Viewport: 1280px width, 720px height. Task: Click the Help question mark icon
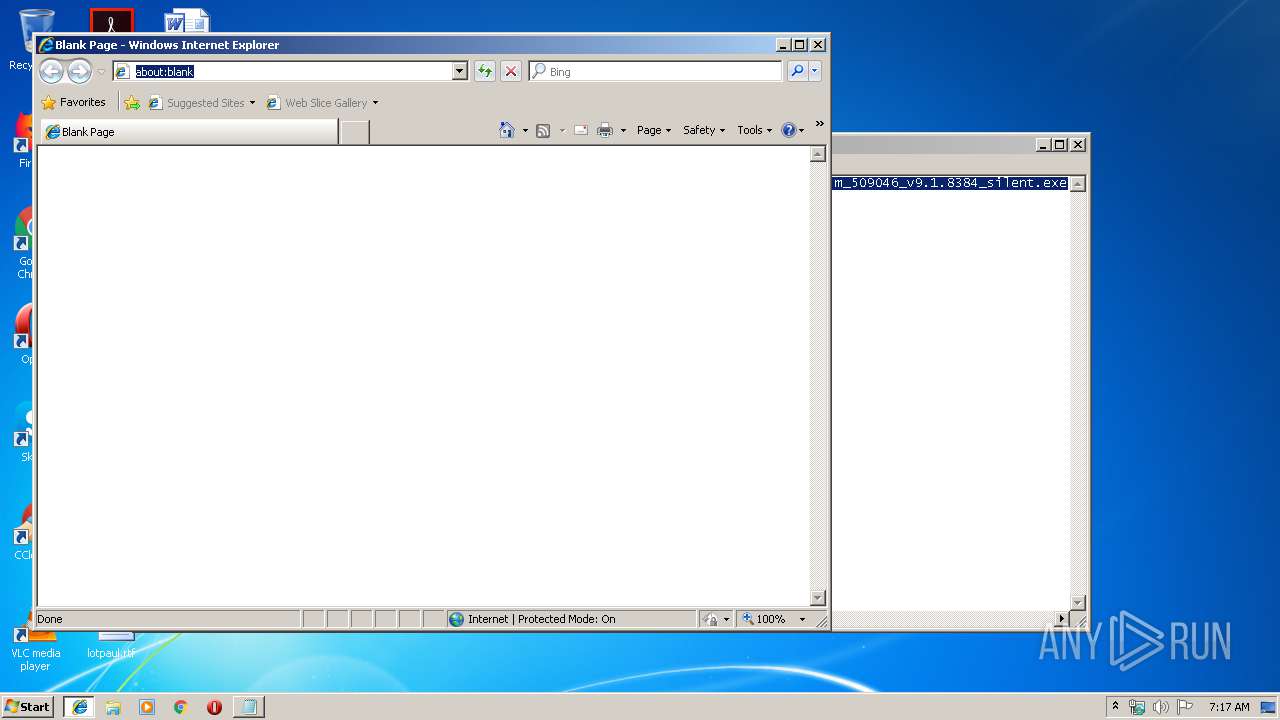(x=788, y=130)
